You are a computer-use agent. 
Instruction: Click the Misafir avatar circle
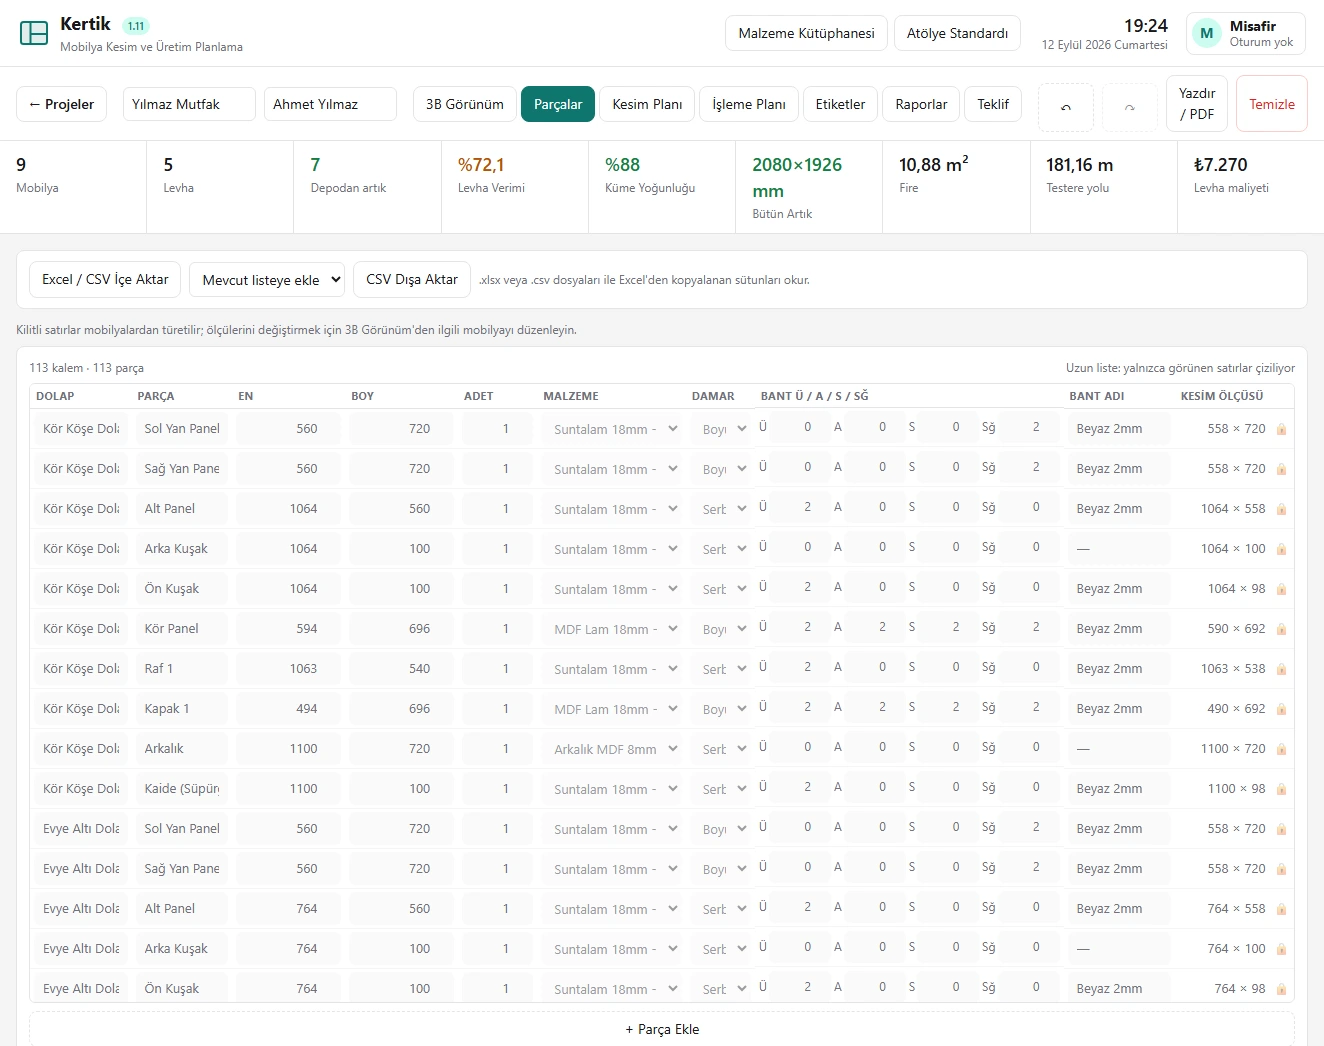[x=1207, y=33]
